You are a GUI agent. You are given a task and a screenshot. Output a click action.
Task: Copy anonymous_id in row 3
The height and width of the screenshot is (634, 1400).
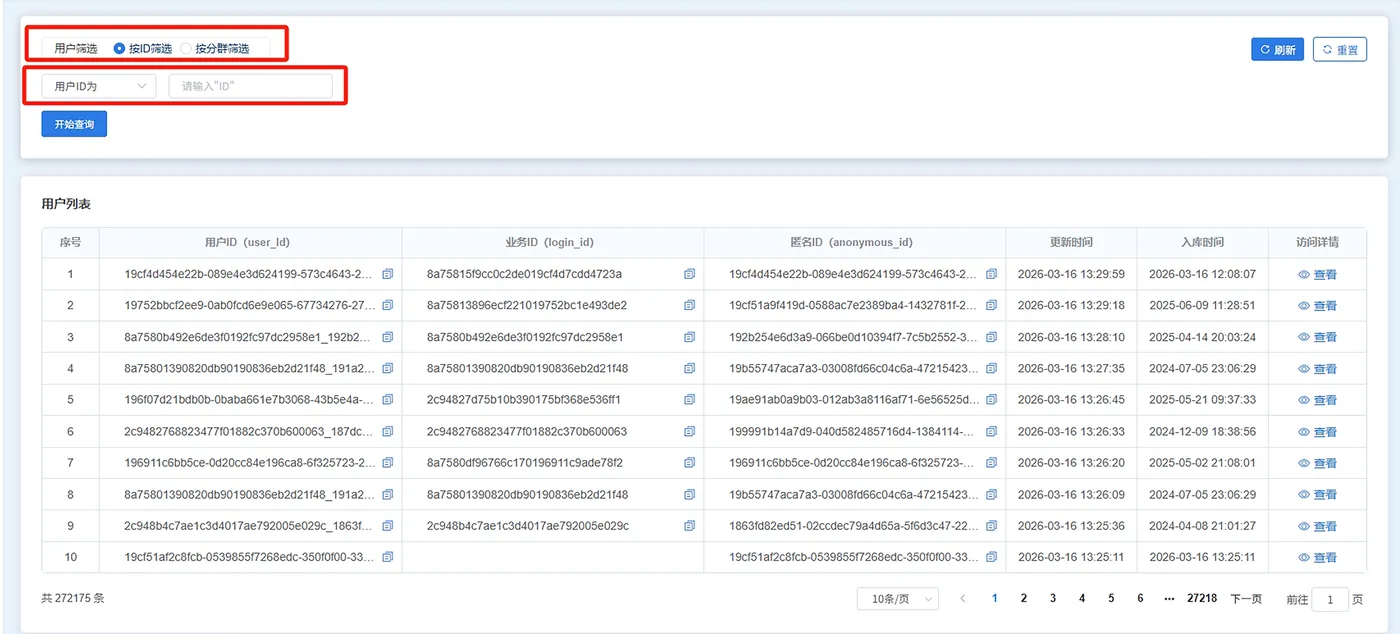[991, 337]
